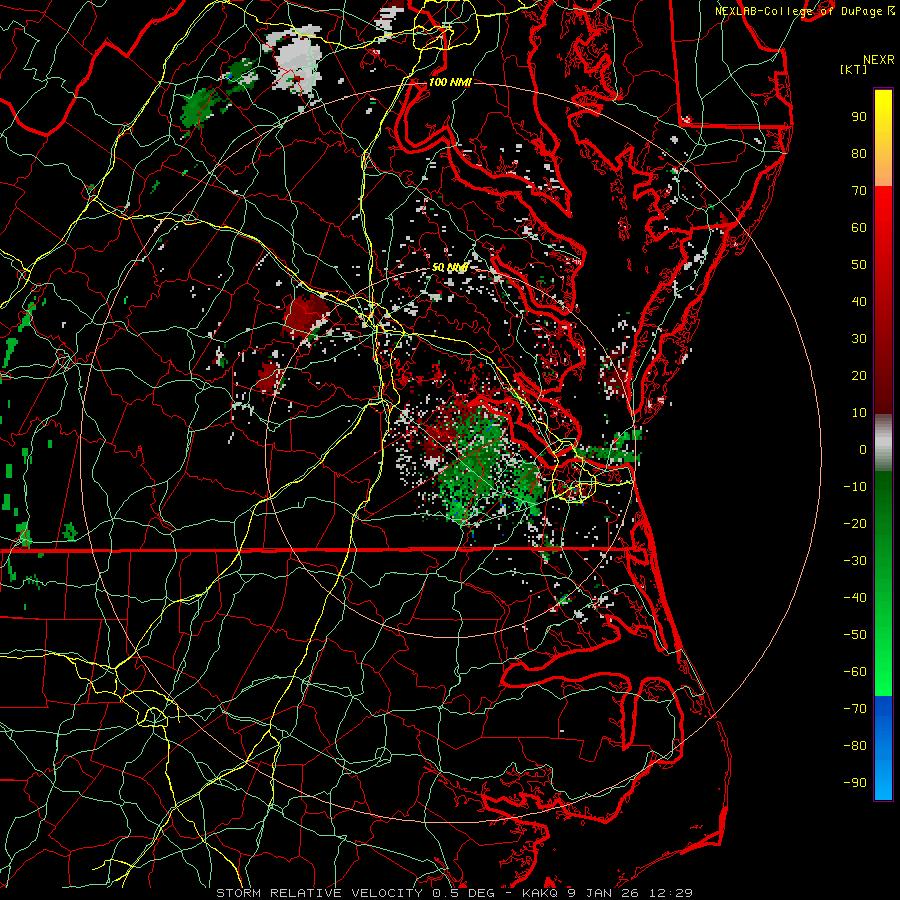Pick the bright red segment of color bar
The image size is (900, 900).
click(883, 210)
